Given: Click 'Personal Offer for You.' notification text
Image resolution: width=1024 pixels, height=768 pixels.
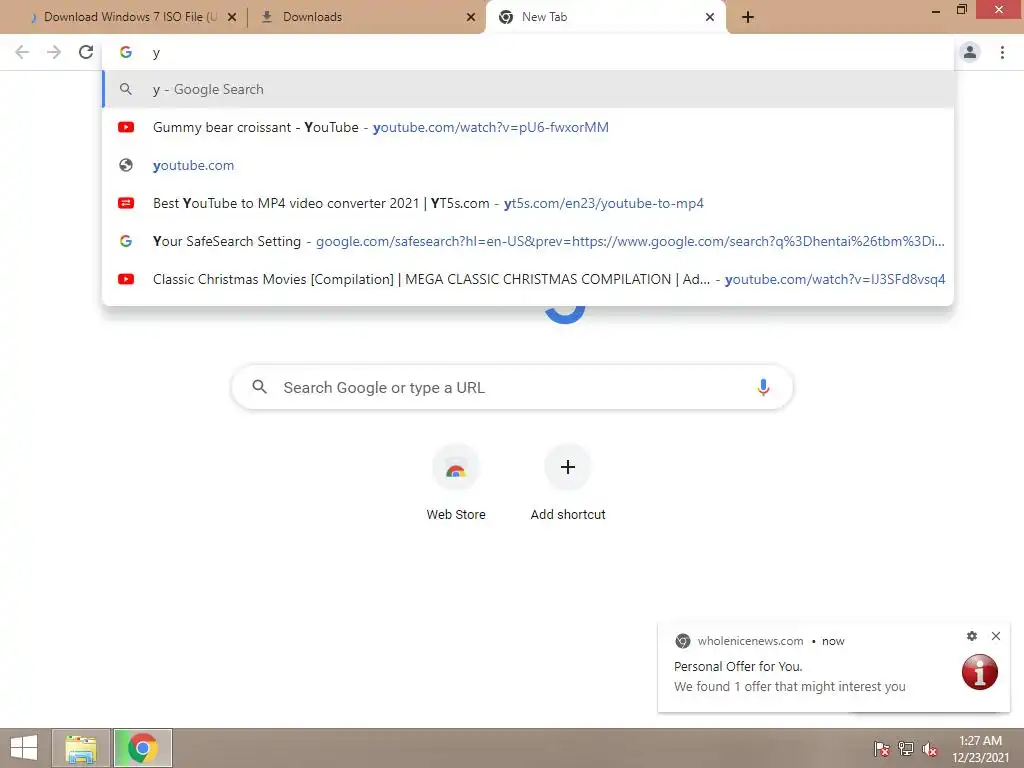Looking at the screenshot, I should [738, 667].
